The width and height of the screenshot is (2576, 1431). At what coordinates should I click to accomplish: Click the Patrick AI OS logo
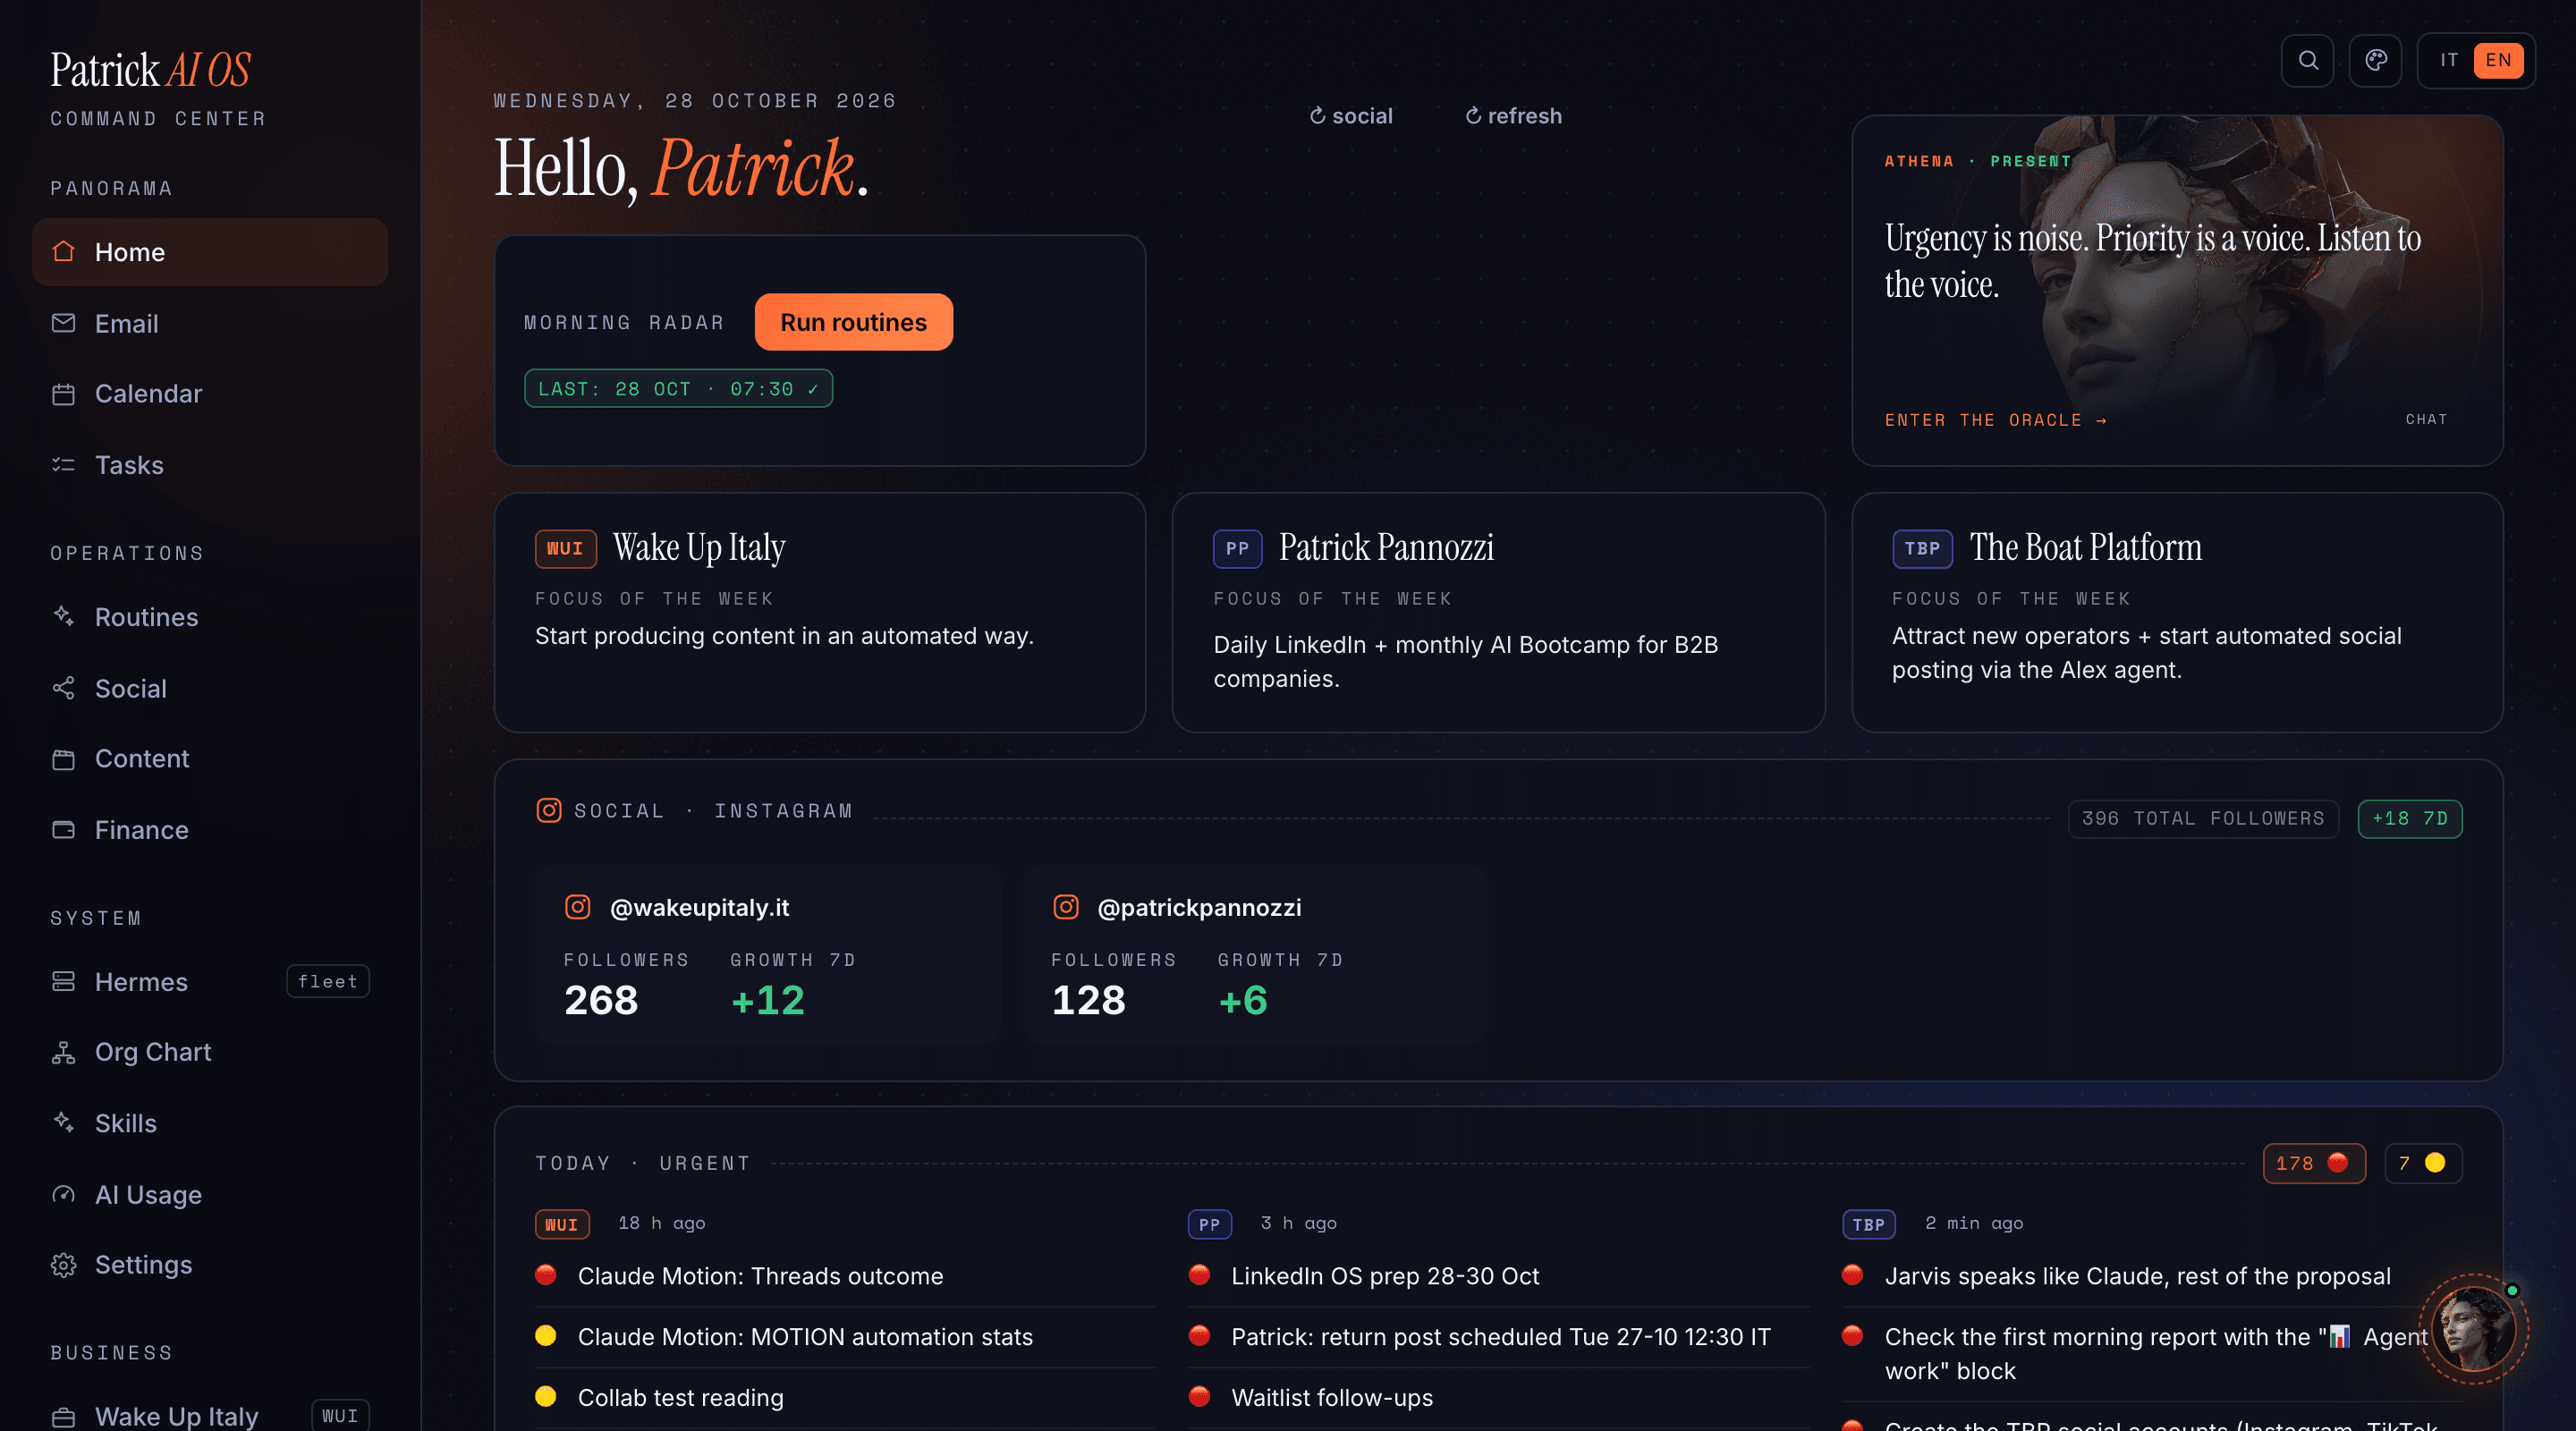coord(151,70)
